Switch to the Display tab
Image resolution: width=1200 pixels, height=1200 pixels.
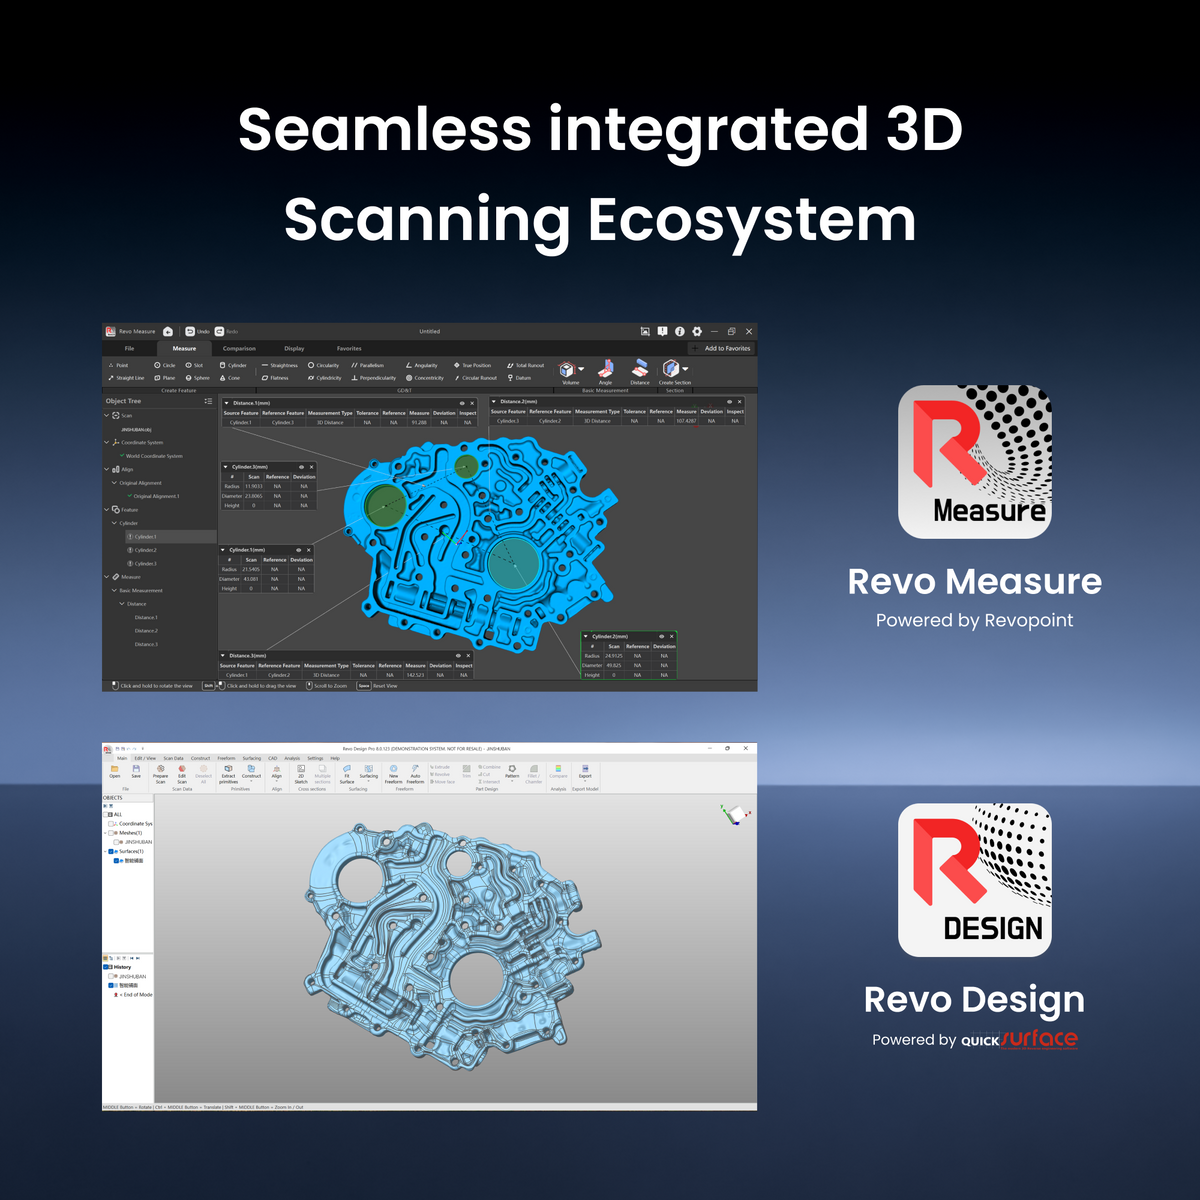pyautogui.click(x=294, y=348)
